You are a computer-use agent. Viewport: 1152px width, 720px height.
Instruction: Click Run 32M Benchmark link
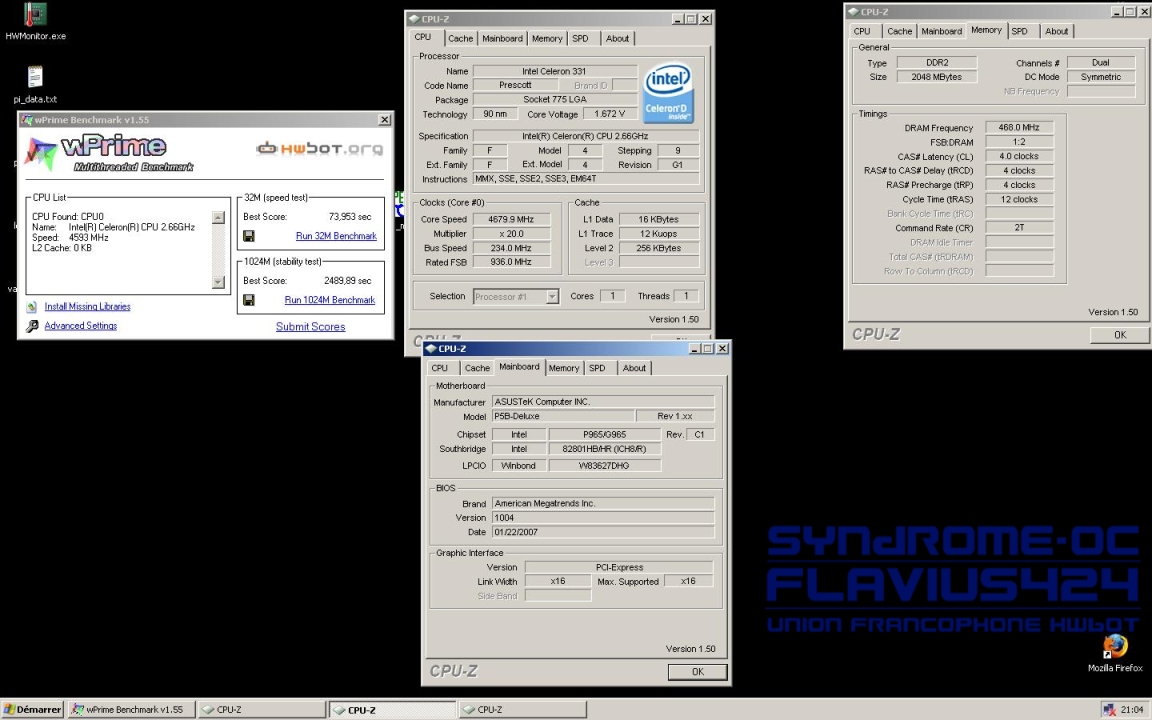tap(336, 236)
